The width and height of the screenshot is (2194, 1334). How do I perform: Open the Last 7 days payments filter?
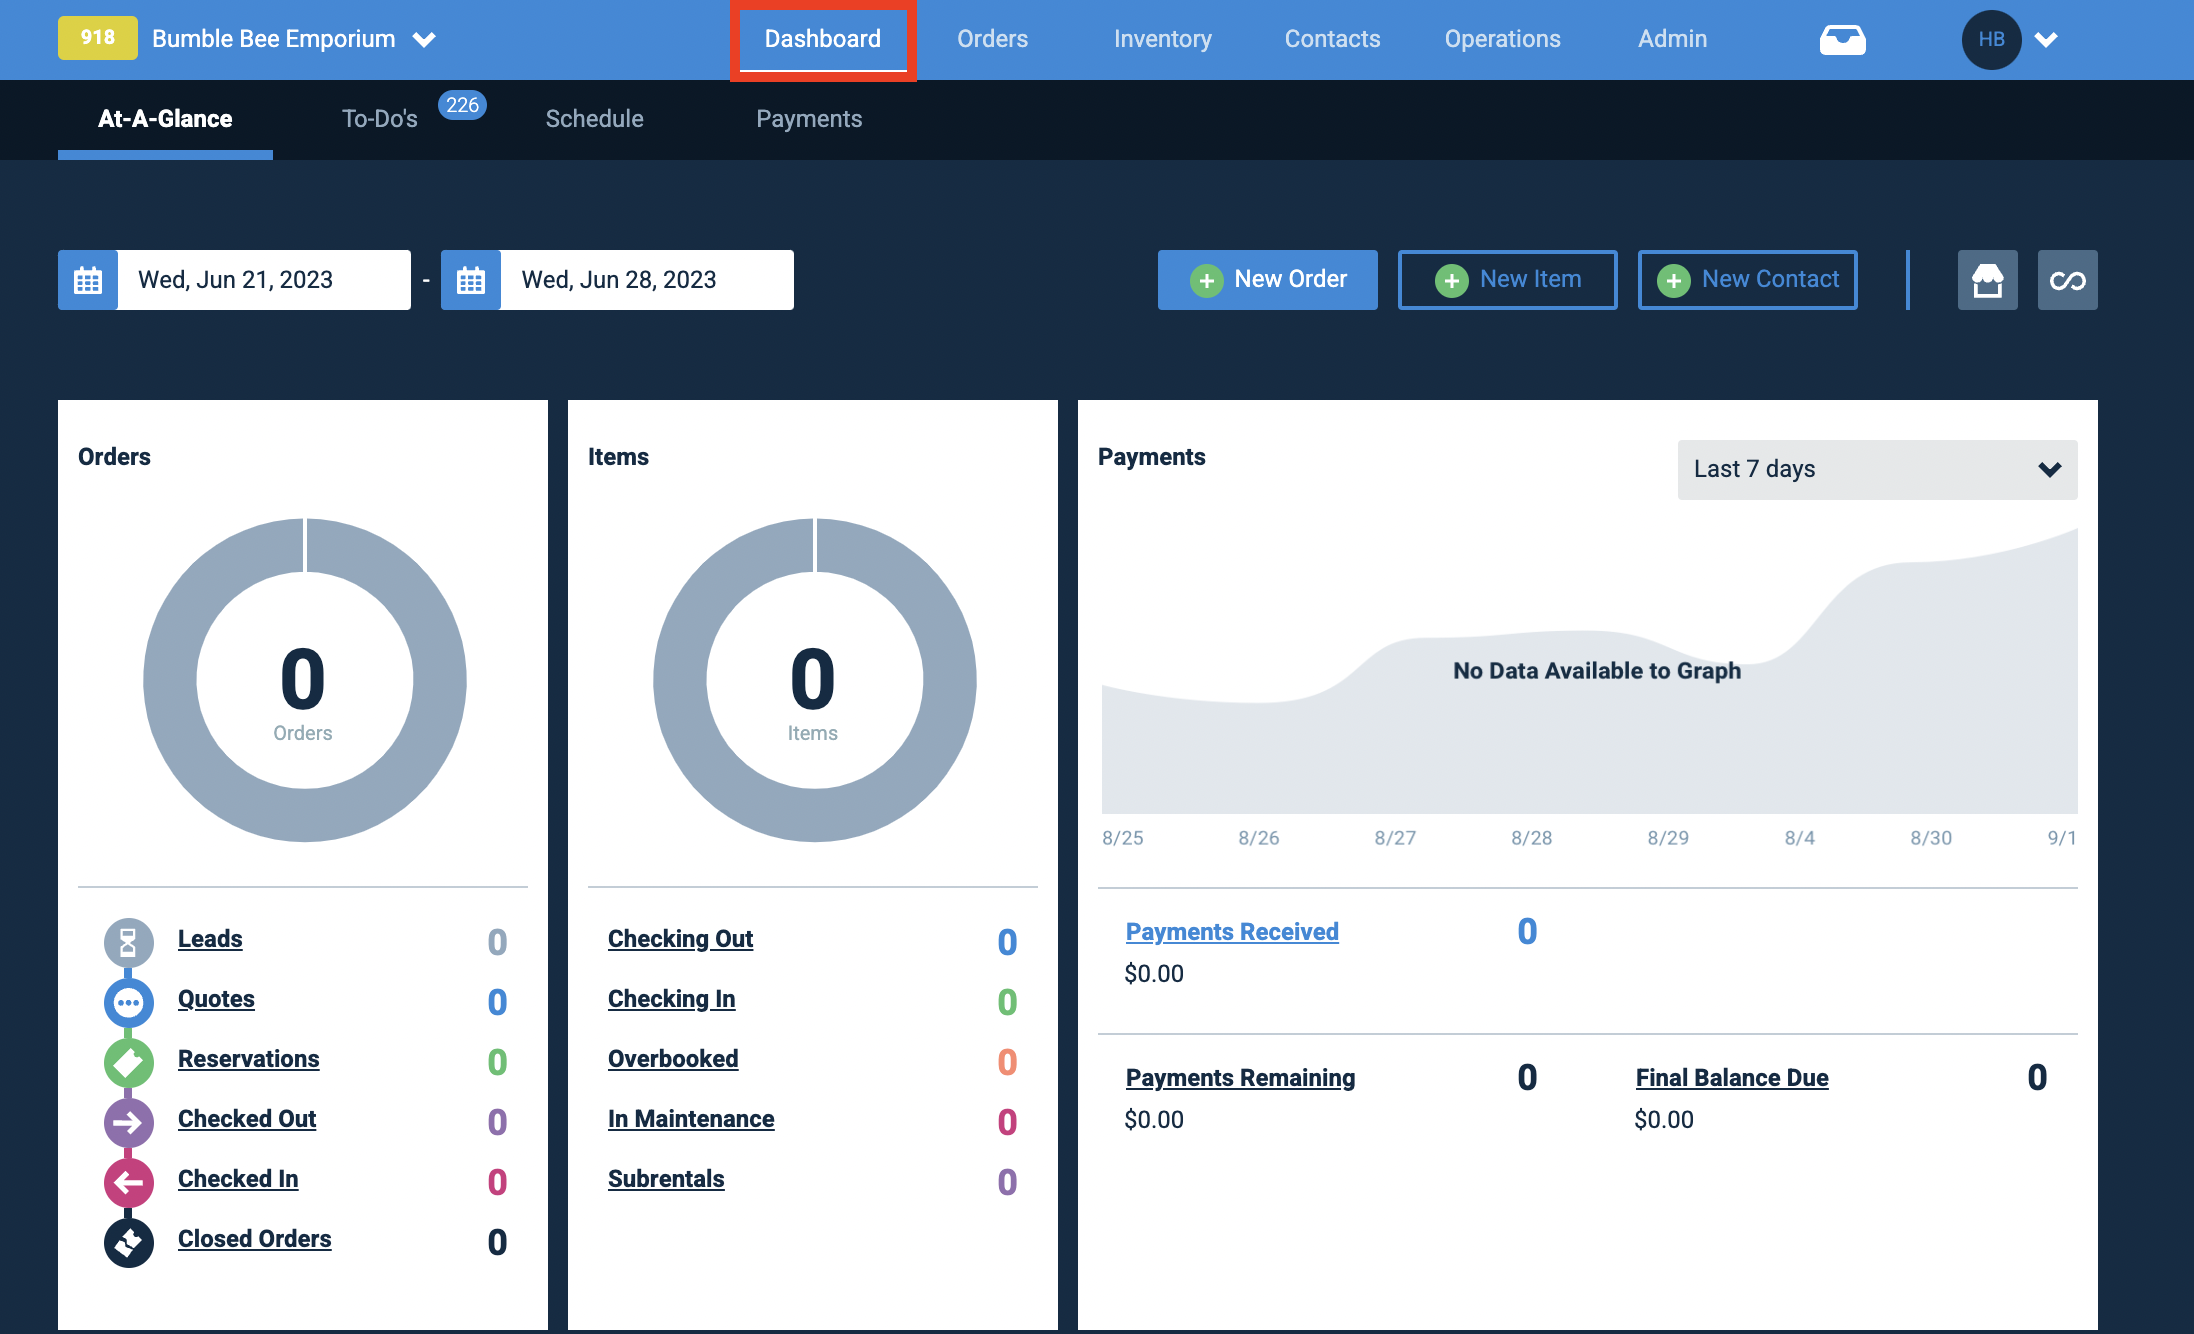(x=1877, y=469)
